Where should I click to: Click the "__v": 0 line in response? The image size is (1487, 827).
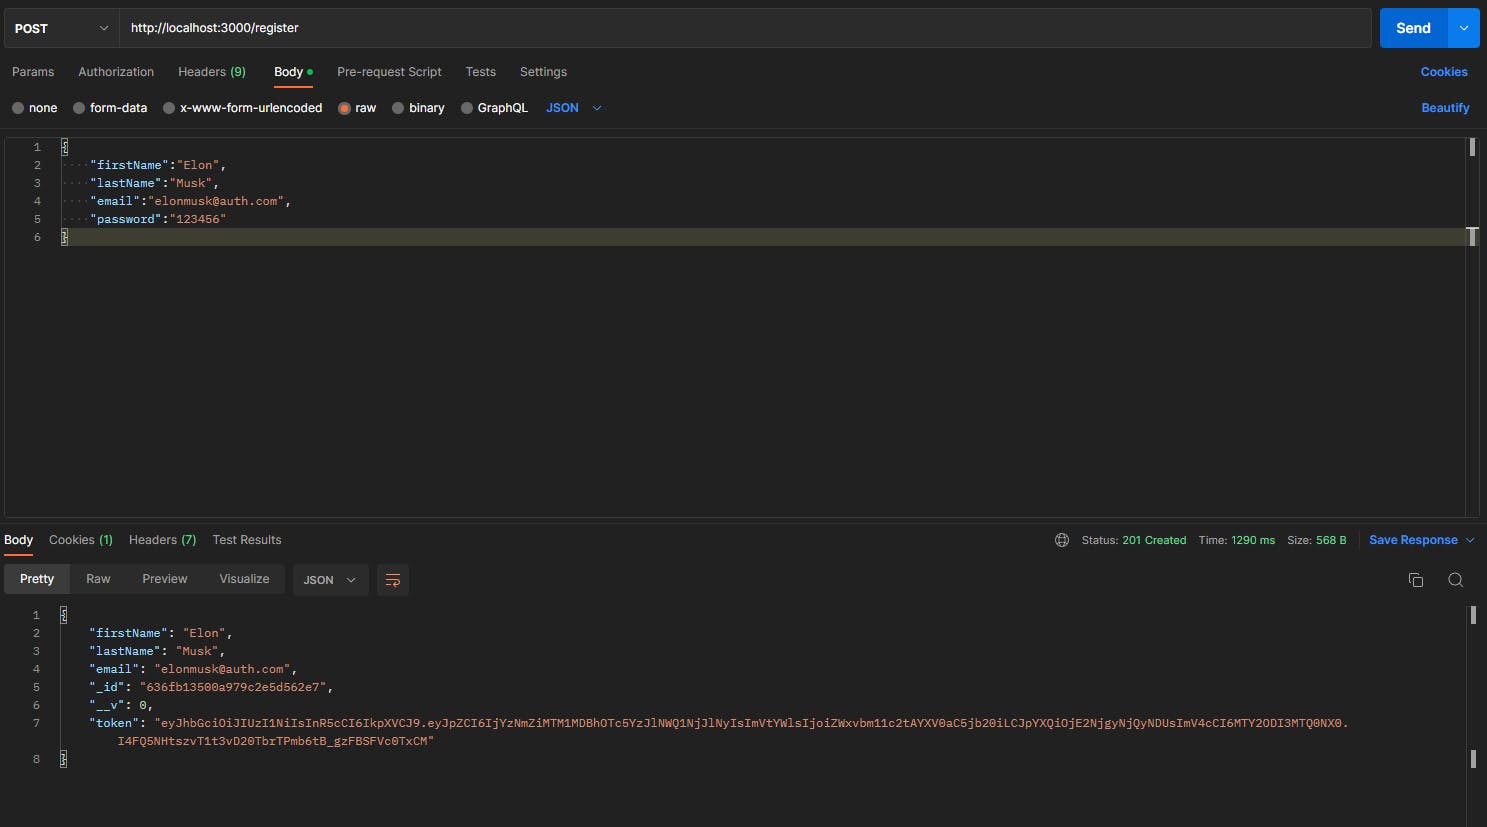[121, 705]
